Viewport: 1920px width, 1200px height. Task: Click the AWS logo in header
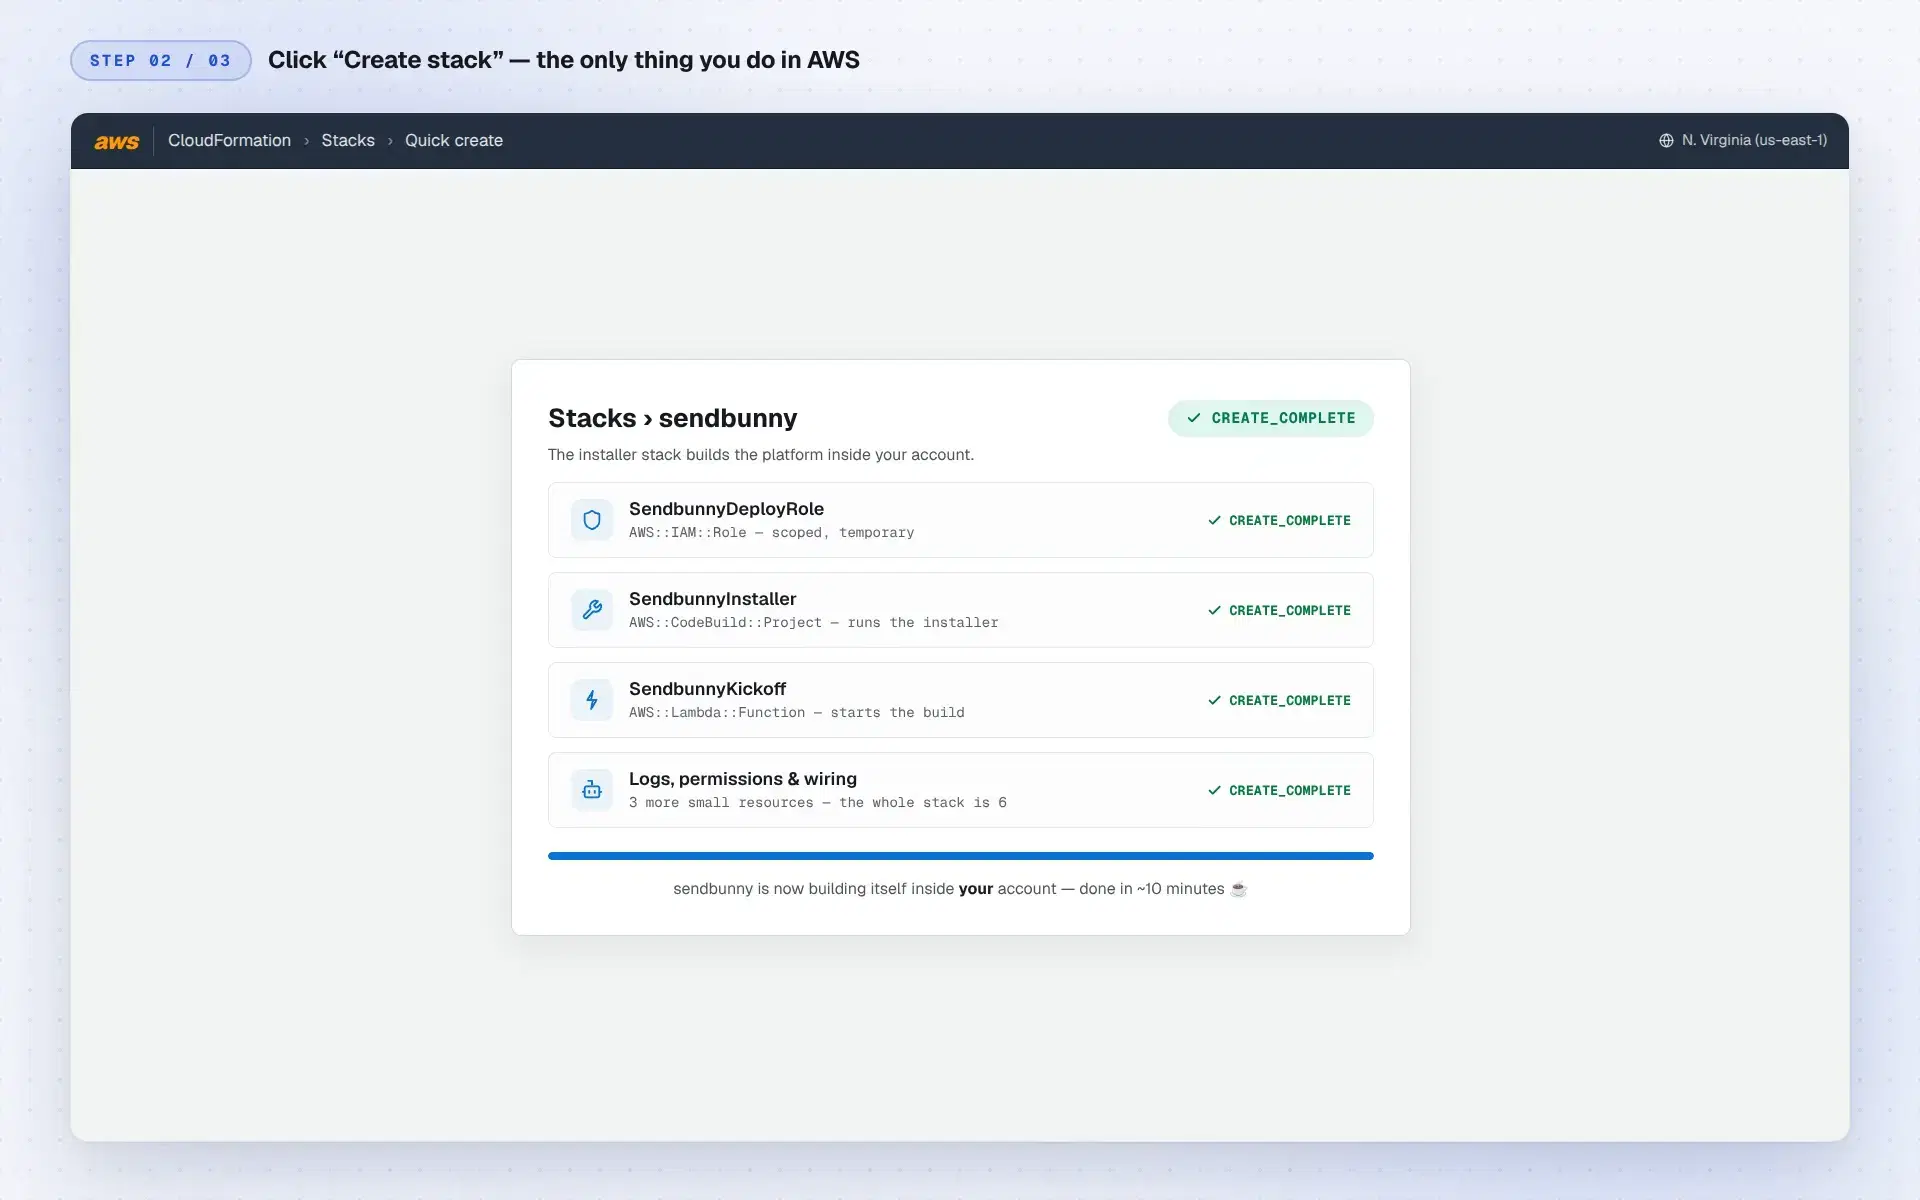coord(116,141)
